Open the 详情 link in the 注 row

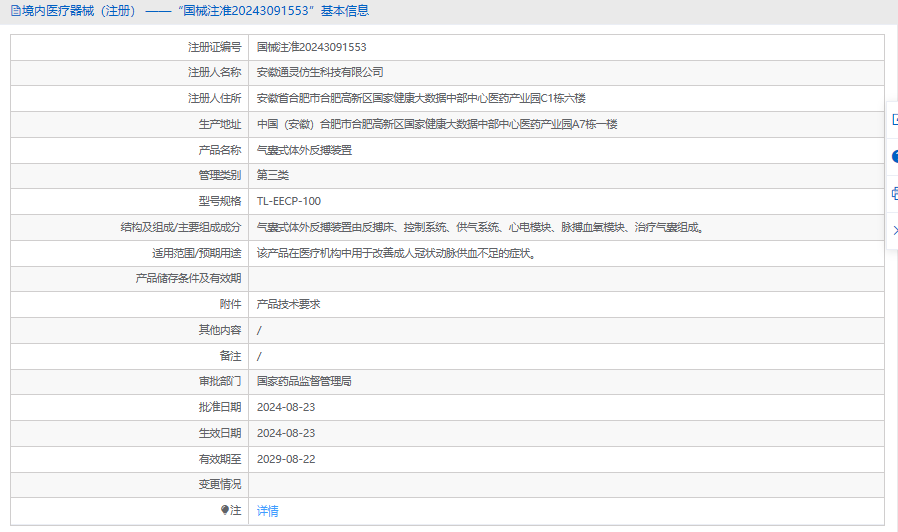(x=267, y=511)
